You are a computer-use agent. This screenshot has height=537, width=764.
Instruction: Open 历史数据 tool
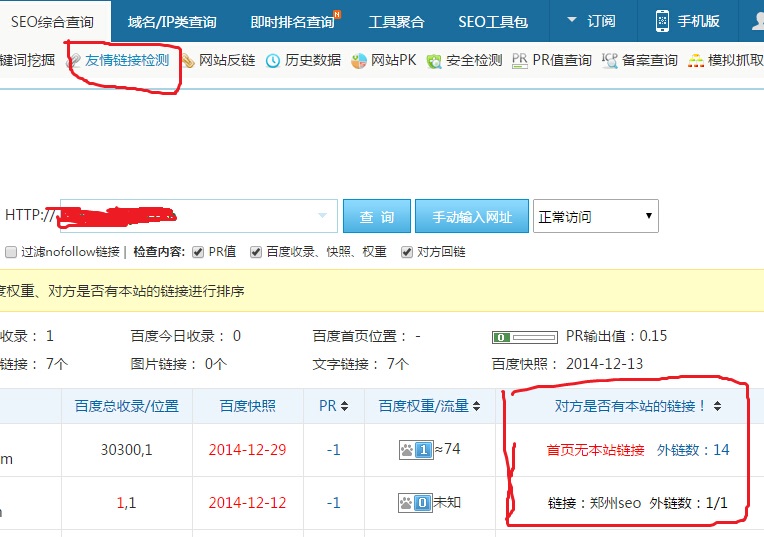click(x=312, y=60)
